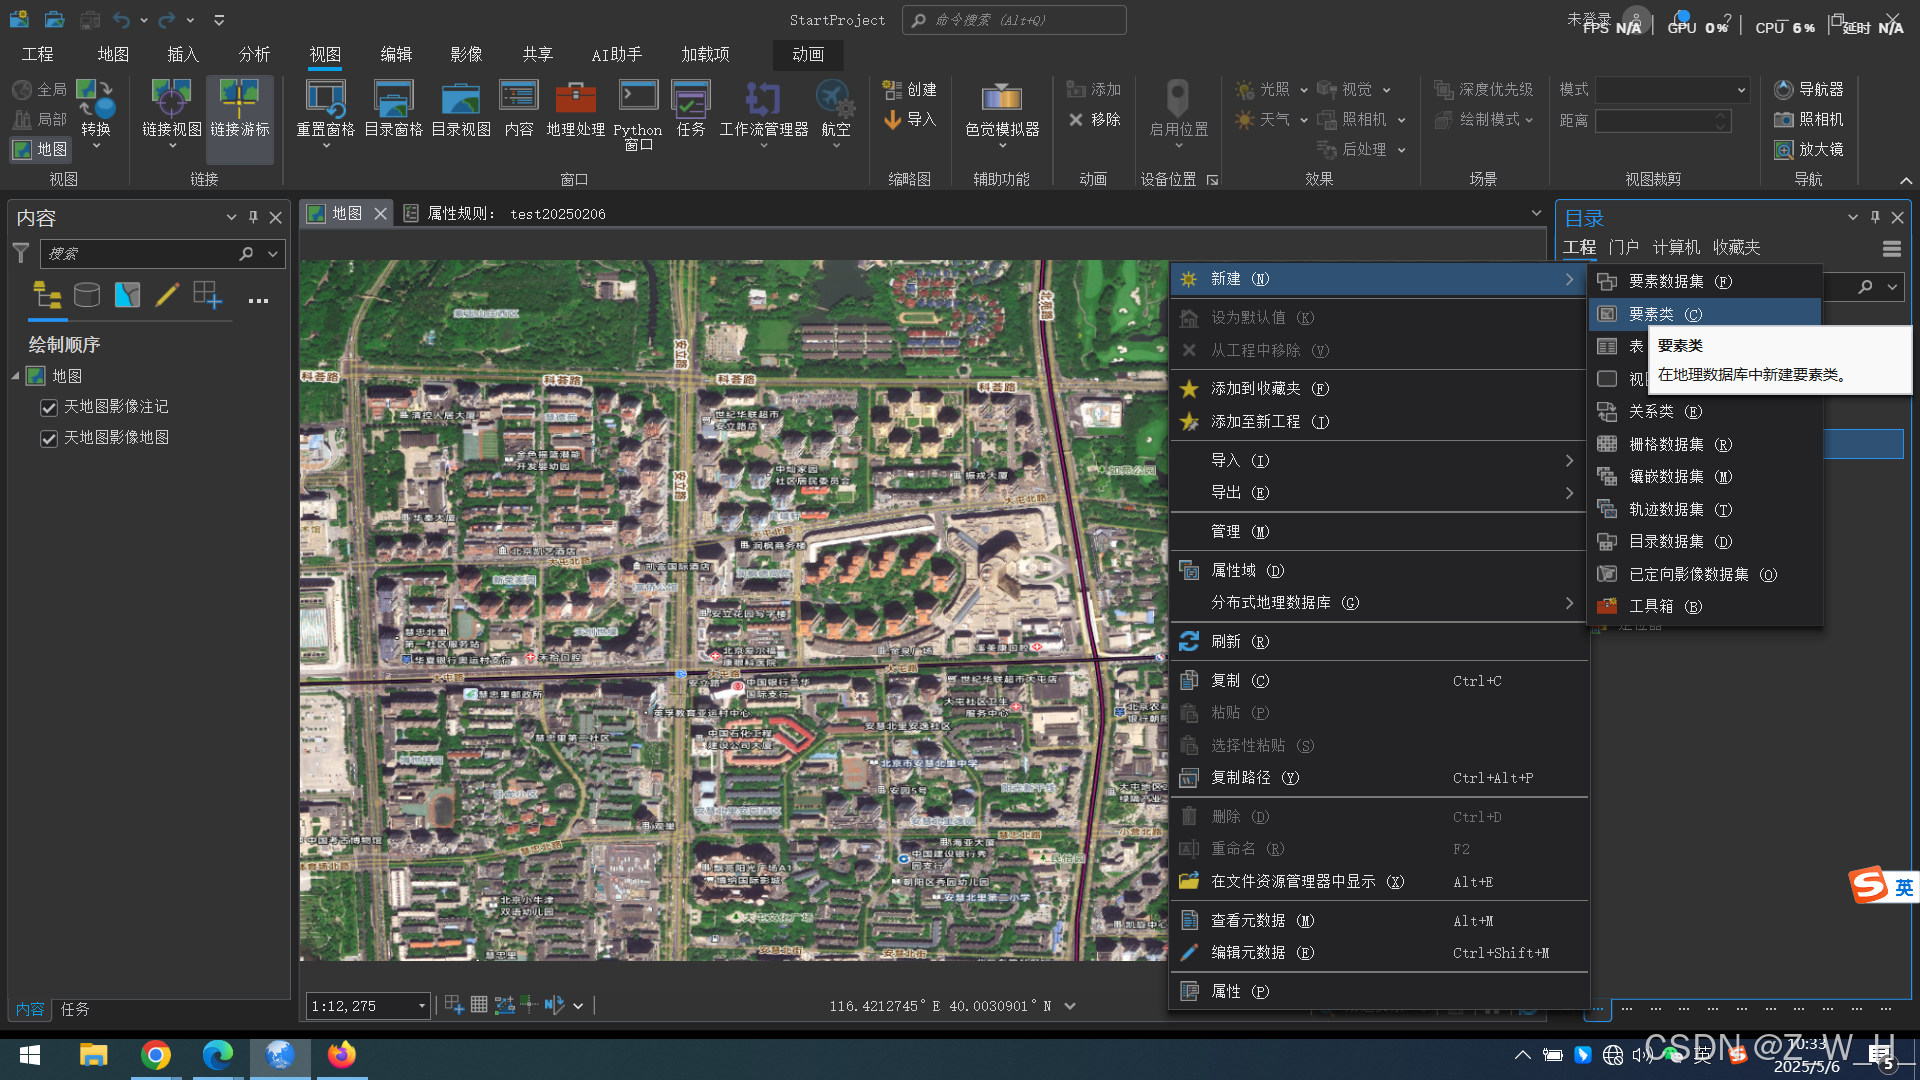Open the map scale 1:12,275 dropdown
1920x1080 pixels.
click(421, 1006)
